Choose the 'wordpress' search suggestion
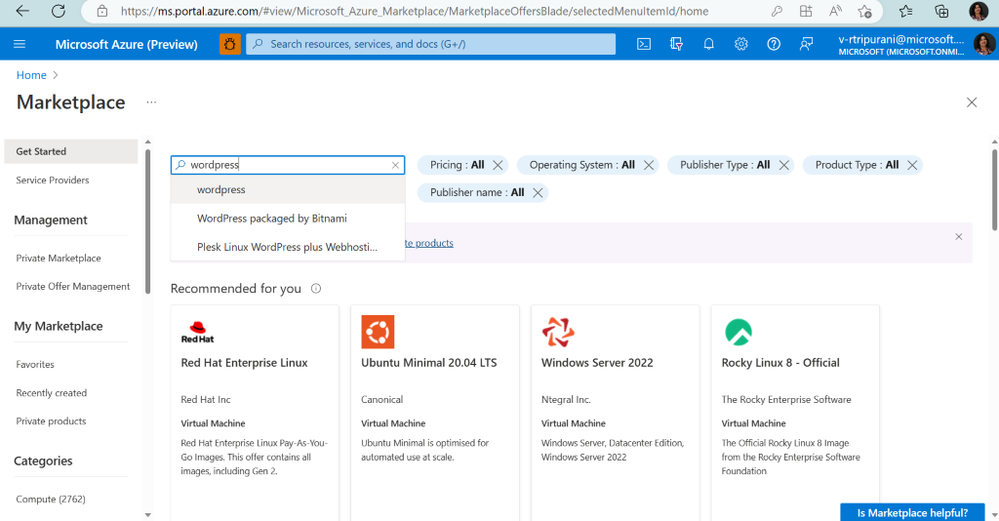The width and height of the screenshot is (999, 521). [x=287, y=190]
